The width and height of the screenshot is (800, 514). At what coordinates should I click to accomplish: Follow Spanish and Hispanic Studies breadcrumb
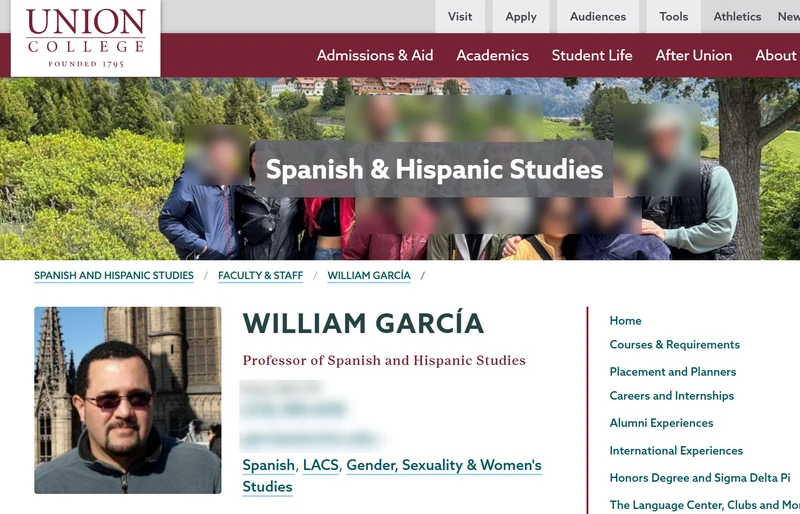tap(114, 276)
